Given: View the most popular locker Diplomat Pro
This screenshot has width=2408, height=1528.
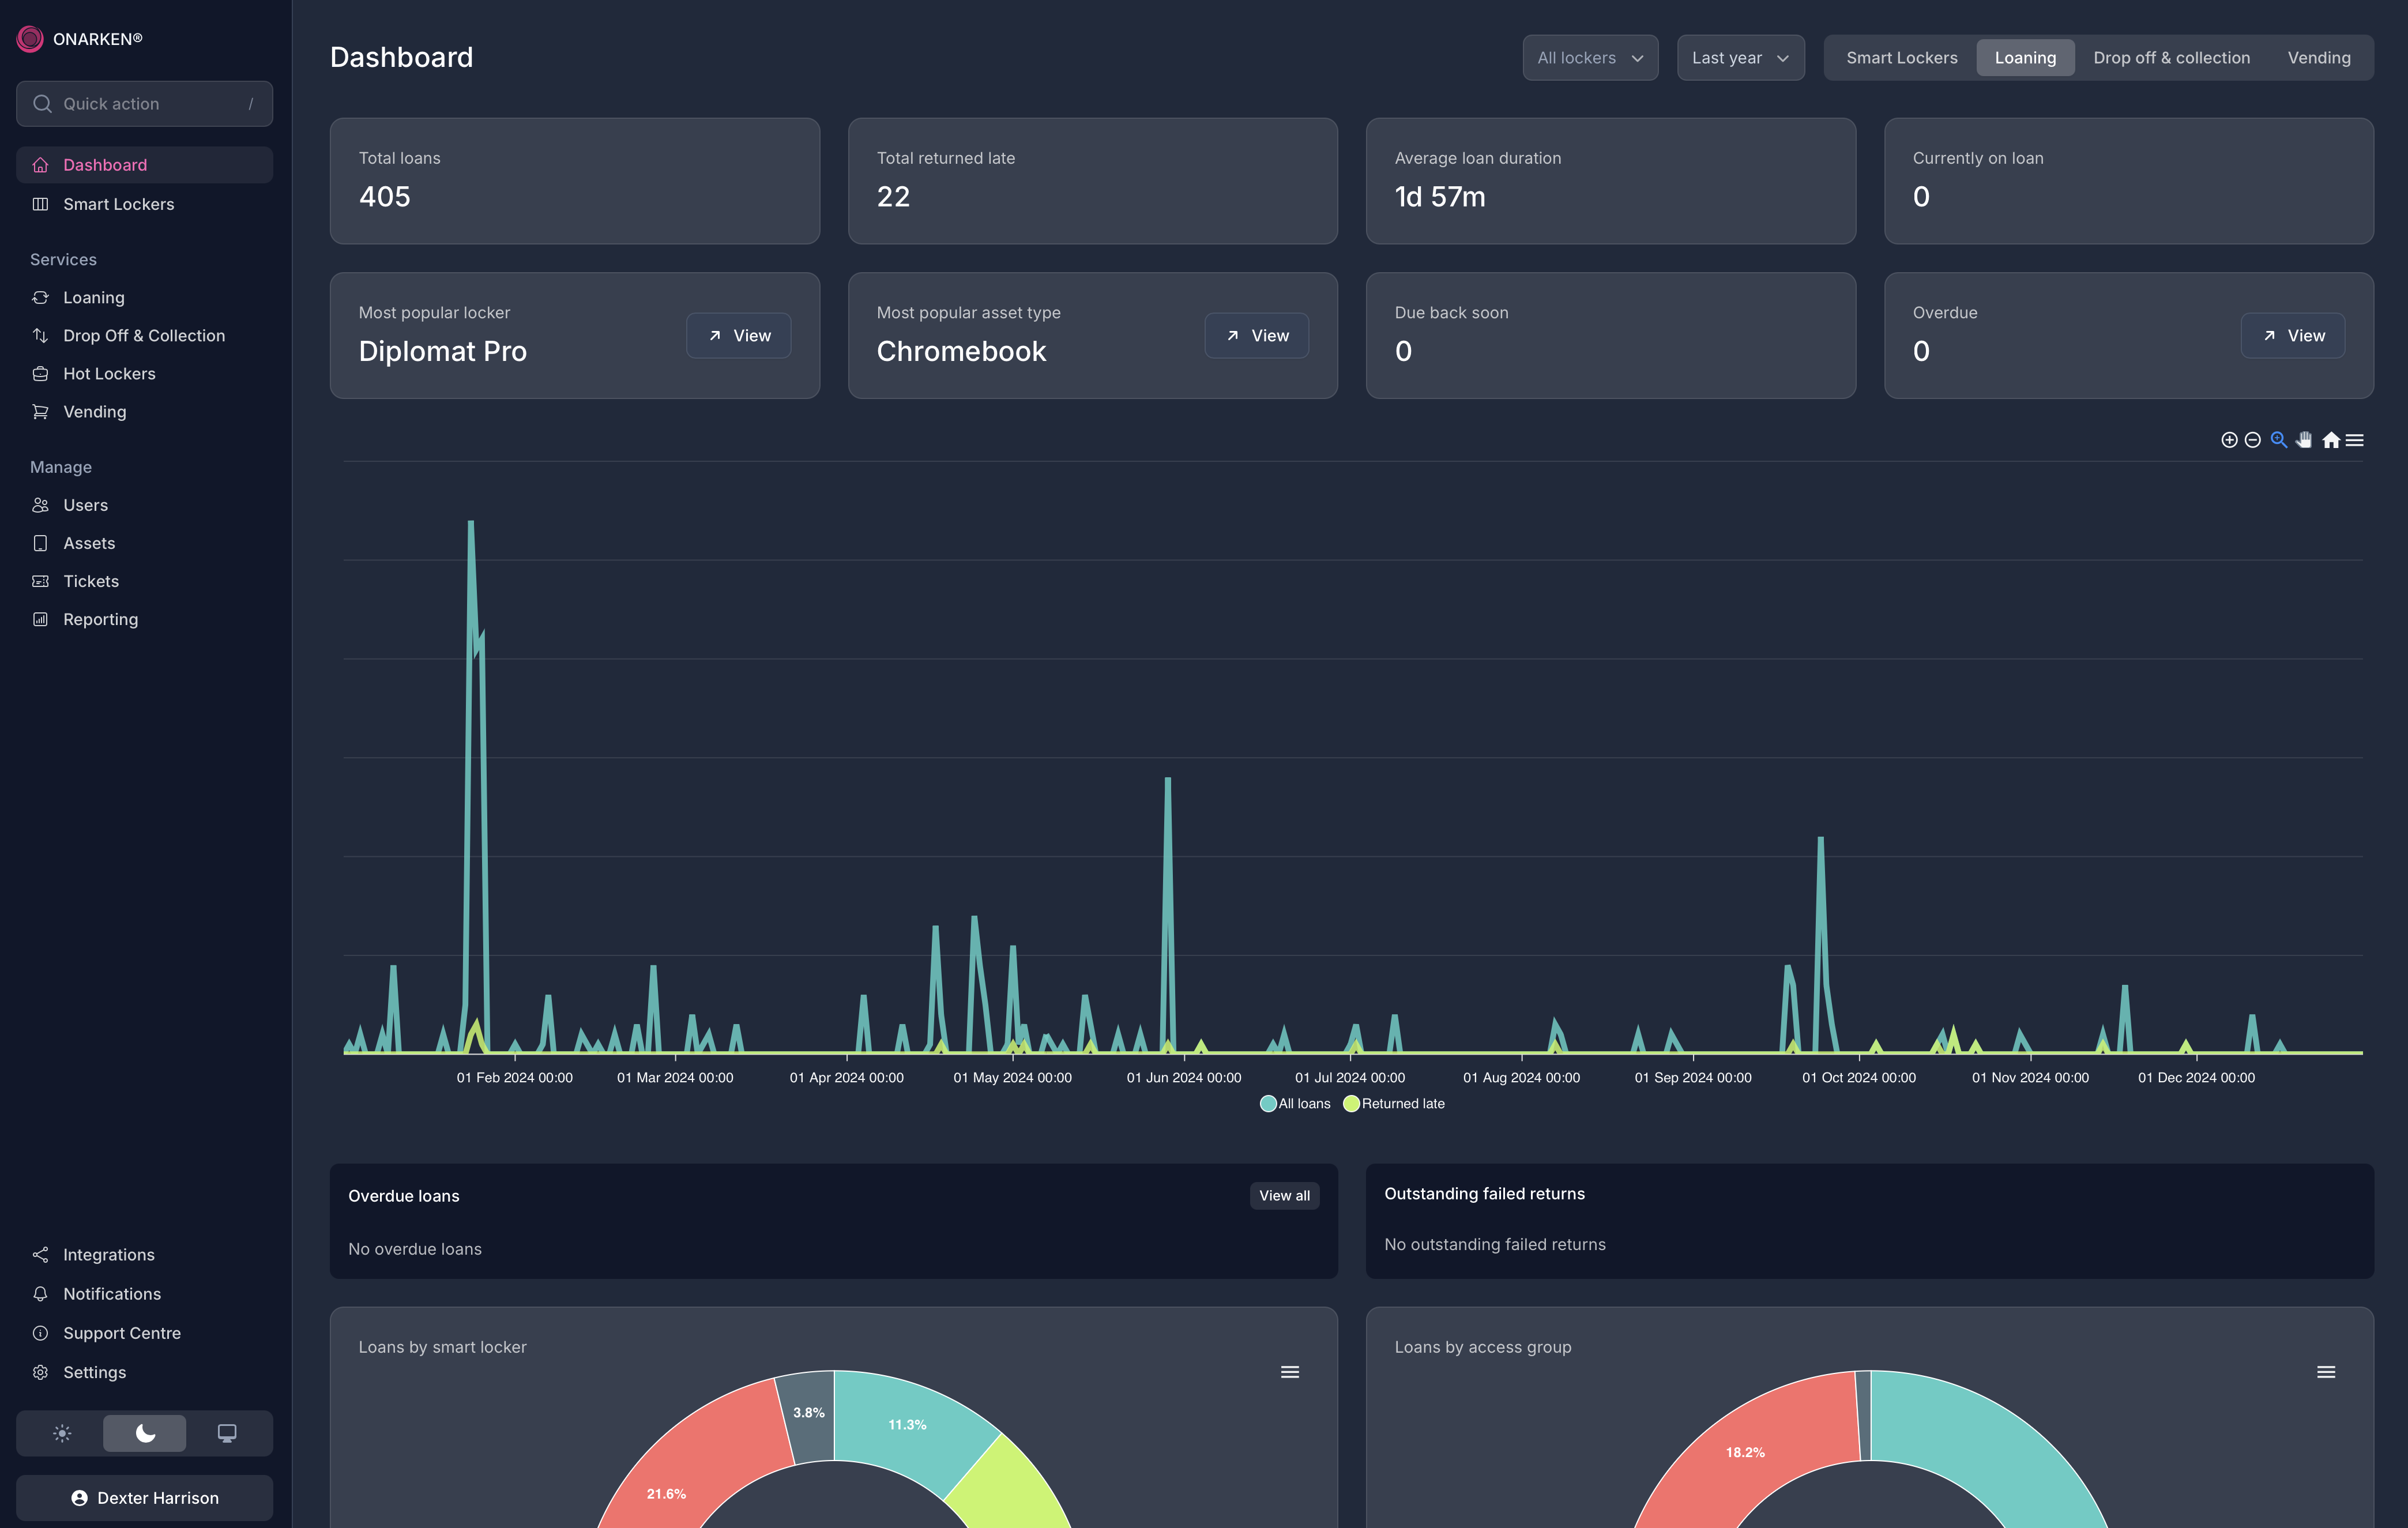Looking at the screenshot, I should (738, 336).
